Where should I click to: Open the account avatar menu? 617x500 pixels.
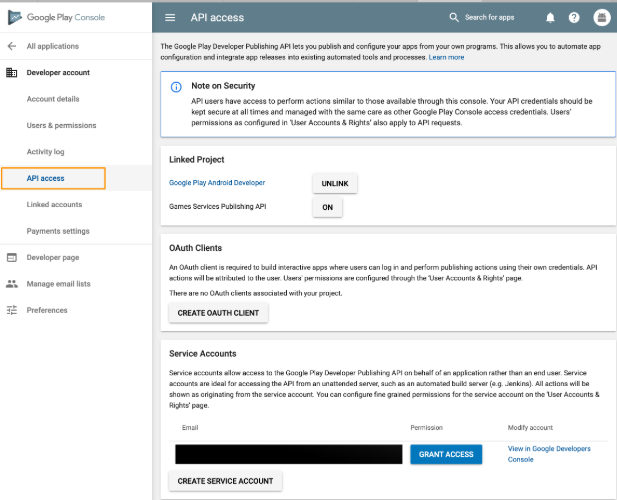click(x=602, y=17)
